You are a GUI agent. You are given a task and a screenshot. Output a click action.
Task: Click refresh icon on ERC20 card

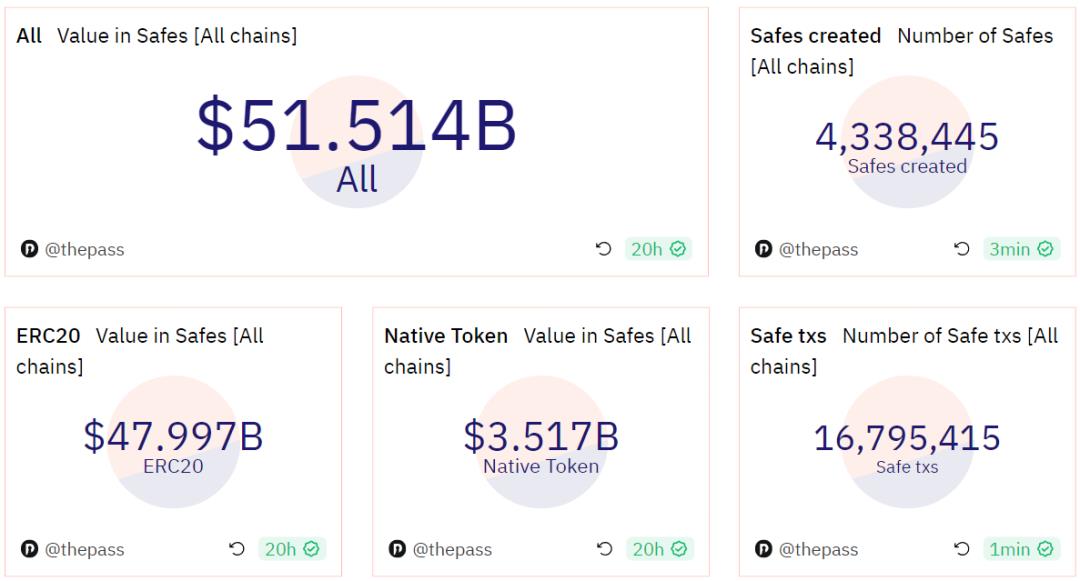[236, 549]
